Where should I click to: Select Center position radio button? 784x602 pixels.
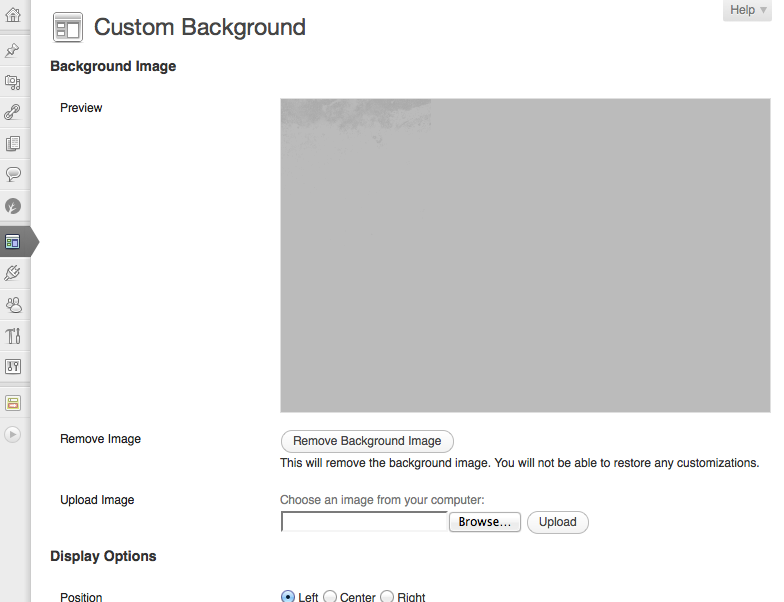click(330, 597)
